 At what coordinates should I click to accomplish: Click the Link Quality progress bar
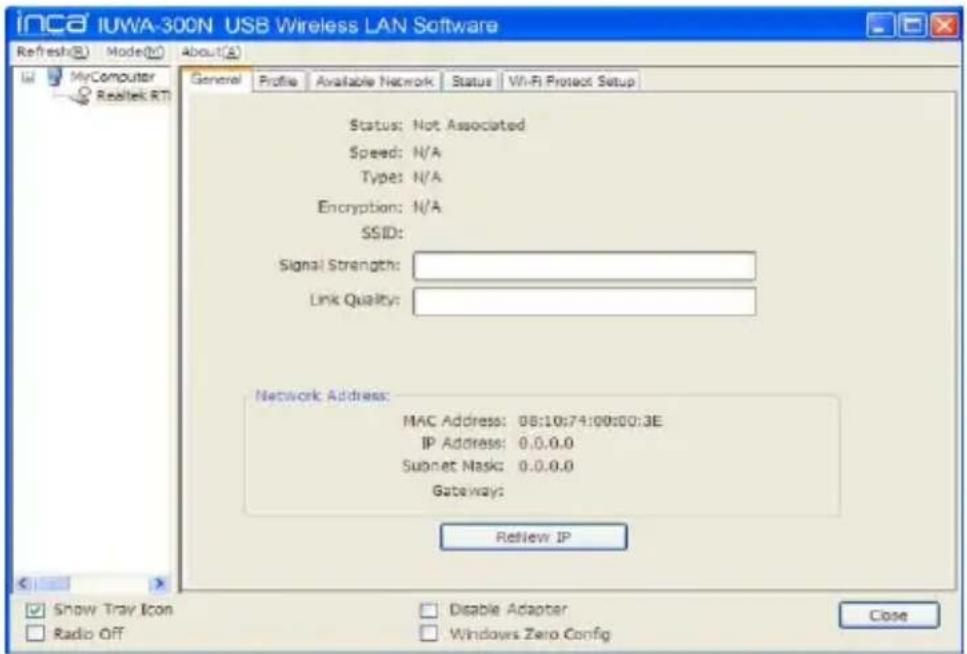(584, 301)
